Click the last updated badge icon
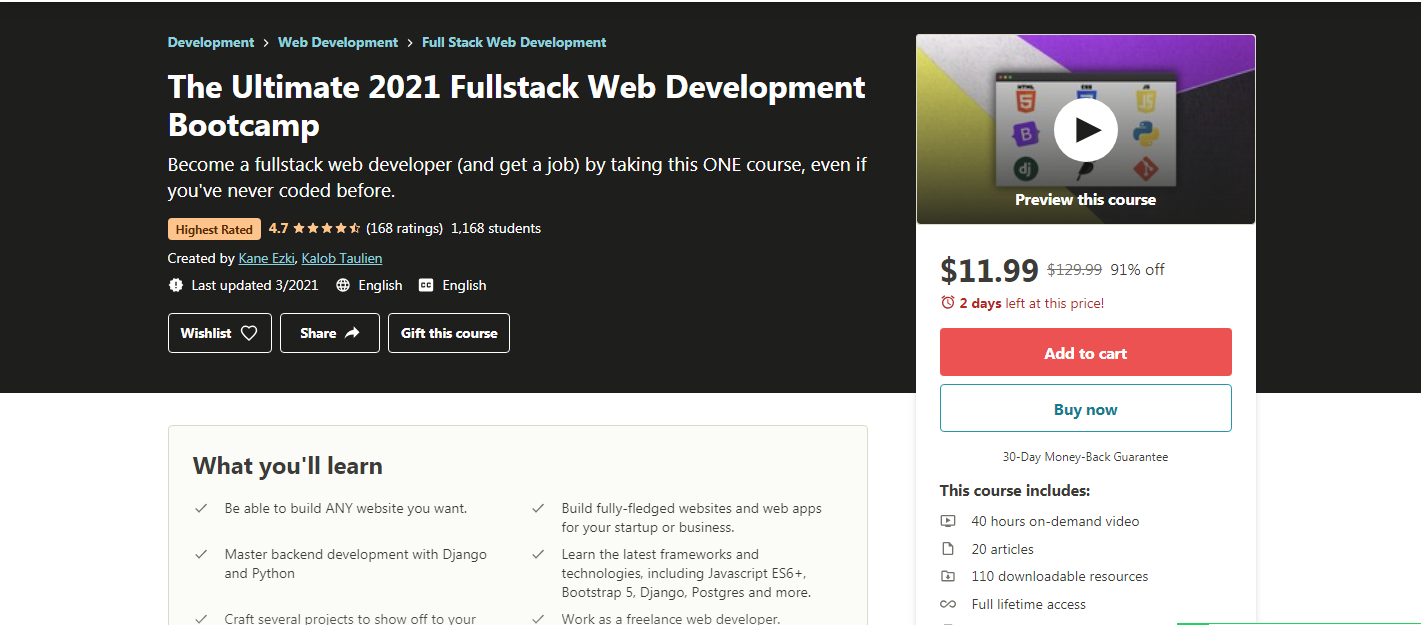Screen dimensions: 1421x625 (x=176, y=285)
